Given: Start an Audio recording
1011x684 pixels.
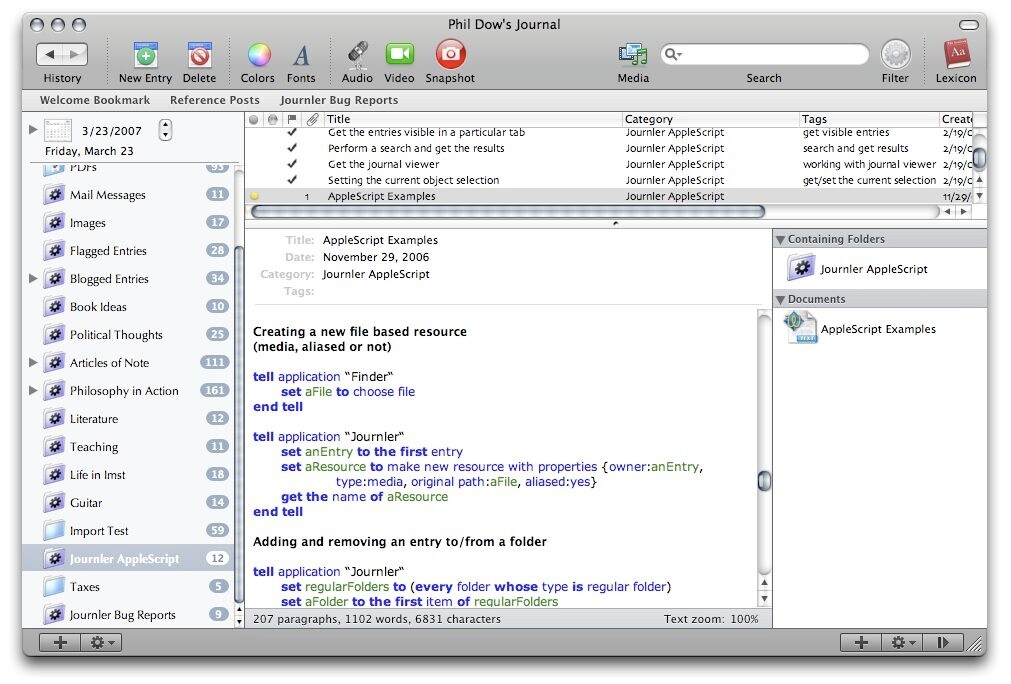Looking at the screenshot, I should [x=357, y=55].
